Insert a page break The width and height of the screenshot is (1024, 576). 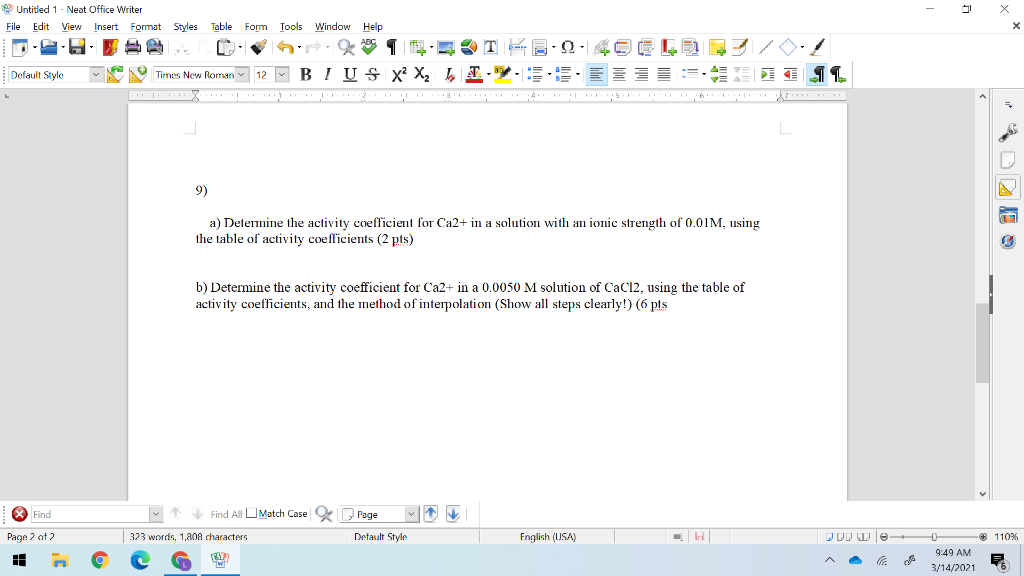(517, 47)
